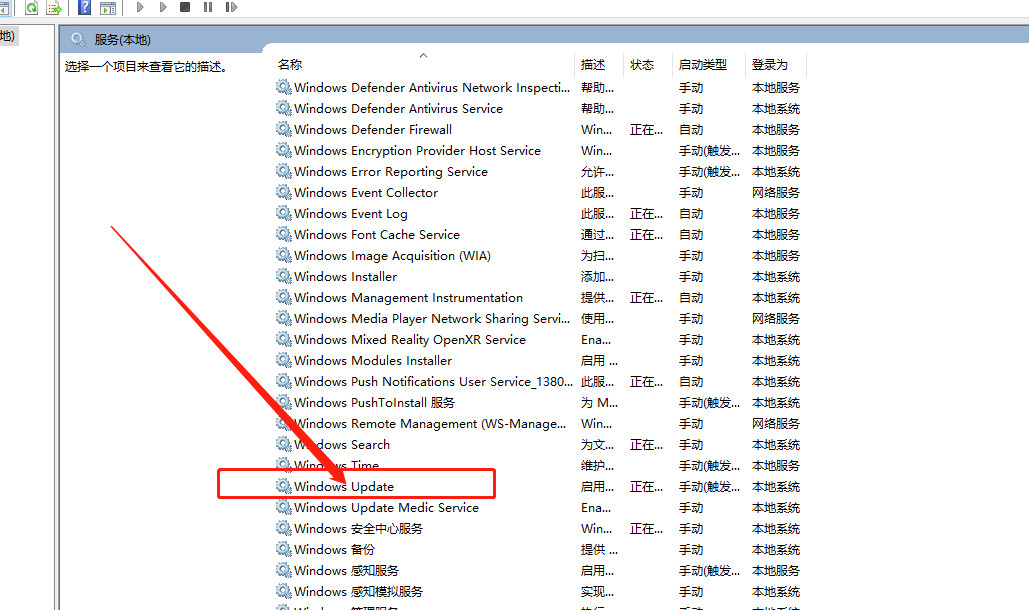This screenshot has width=1029, height=610.
Task: Click gear icon beside Windows PushToInstall 服务
Action: click(x=284, y=402)
